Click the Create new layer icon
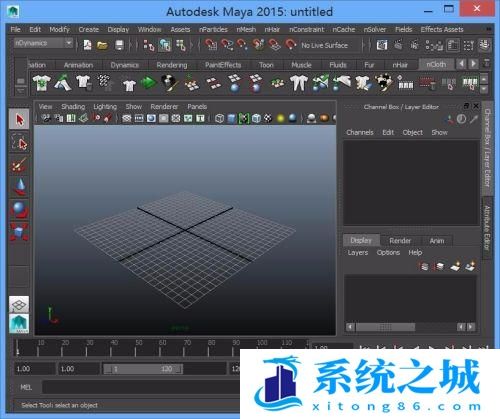The height and width of the screenshot is (419, 500). point(455,266)
